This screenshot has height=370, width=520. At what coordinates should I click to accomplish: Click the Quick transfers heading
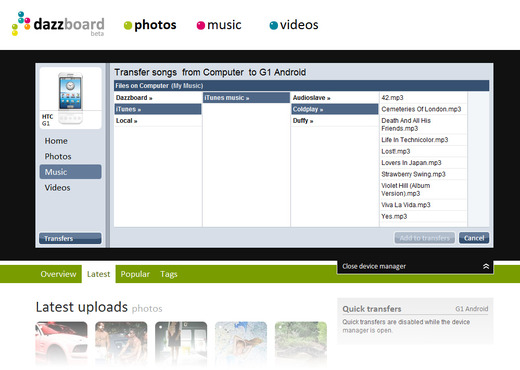tap(372, 309)
